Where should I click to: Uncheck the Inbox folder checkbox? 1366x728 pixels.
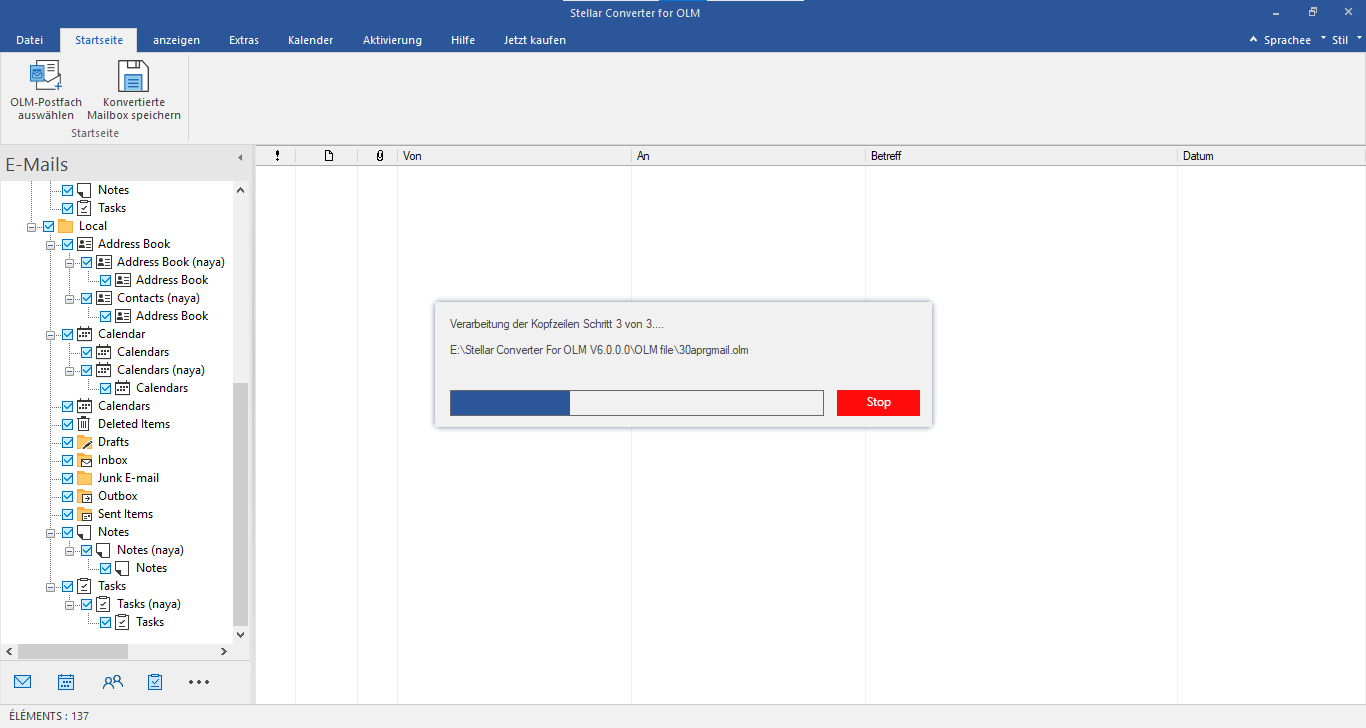68,460
